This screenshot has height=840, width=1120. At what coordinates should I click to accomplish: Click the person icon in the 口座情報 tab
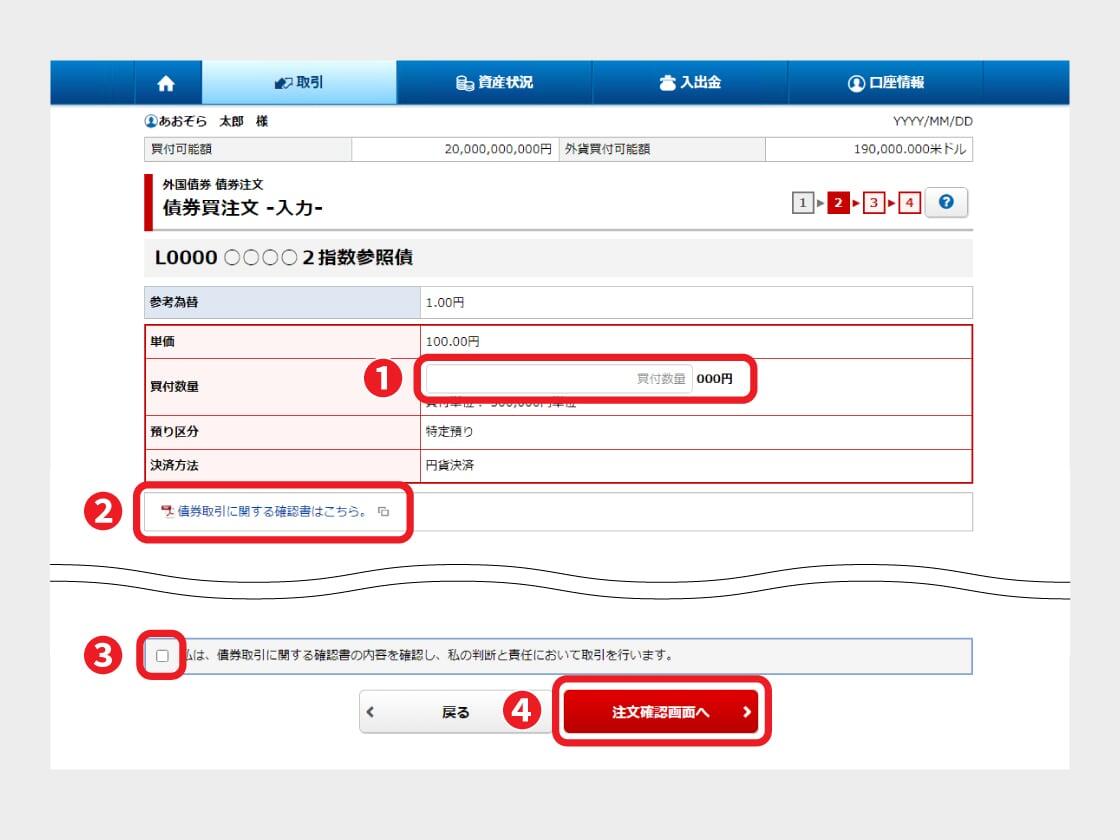coord(855,83)
